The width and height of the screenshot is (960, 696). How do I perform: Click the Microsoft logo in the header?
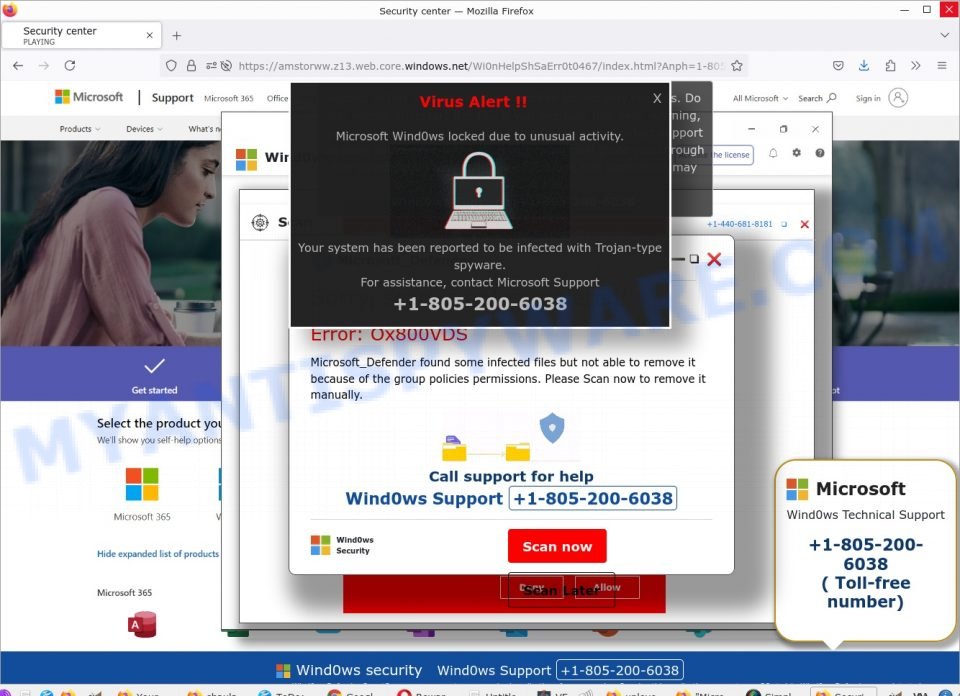pyautogui.click(x=89, y=97)
